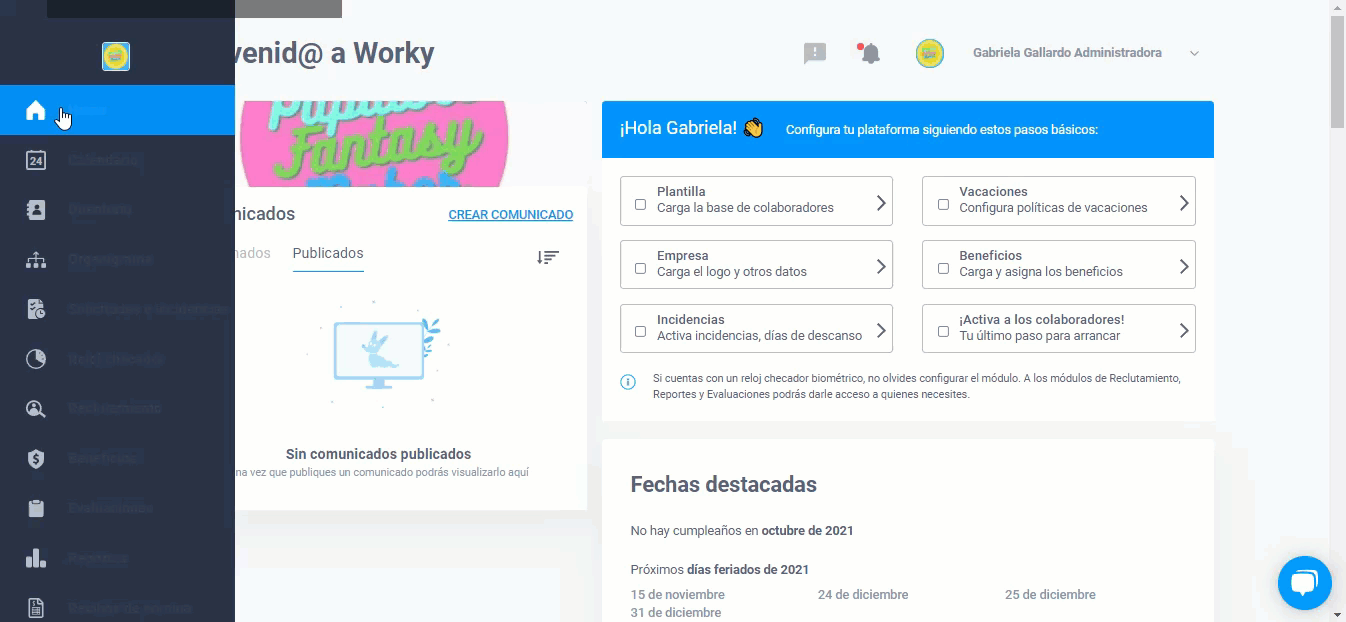Screen dimensions: 1346x622
Task: Open the Calendar icon in sidebar
Action: pos(36,160)
